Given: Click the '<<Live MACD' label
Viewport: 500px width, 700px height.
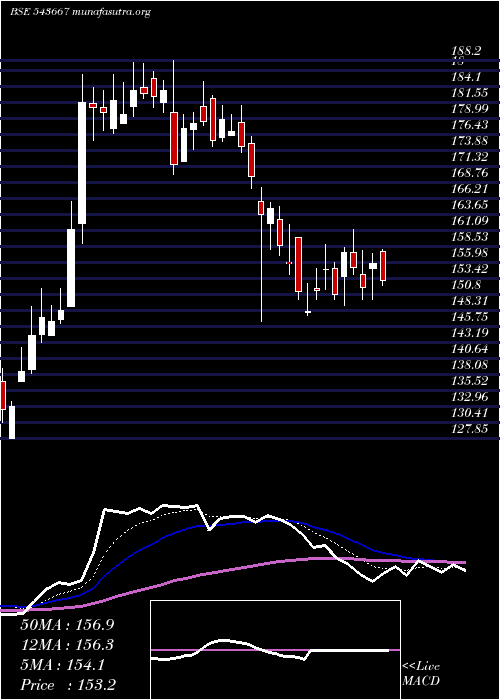Looking at the screenshot, I should [421, 674].
